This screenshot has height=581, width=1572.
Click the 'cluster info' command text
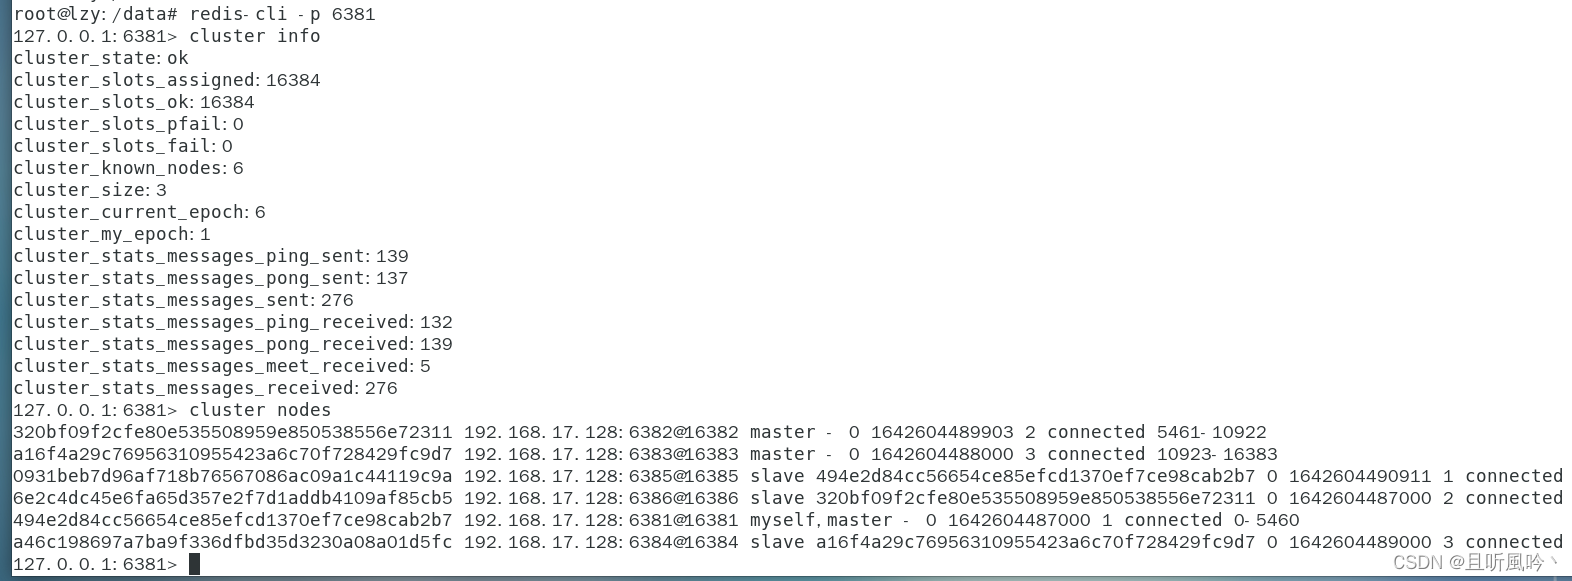[x=255, y=36]
